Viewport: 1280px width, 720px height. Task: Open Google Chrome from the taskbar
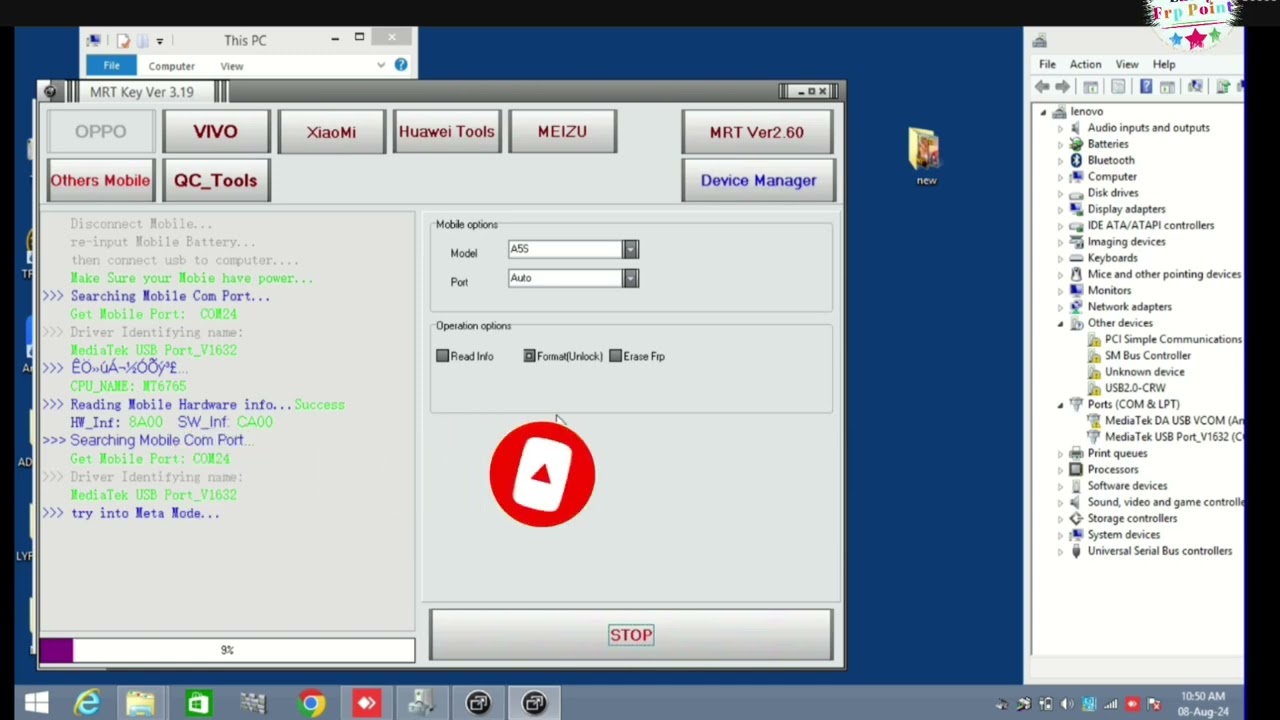[311, 704]
